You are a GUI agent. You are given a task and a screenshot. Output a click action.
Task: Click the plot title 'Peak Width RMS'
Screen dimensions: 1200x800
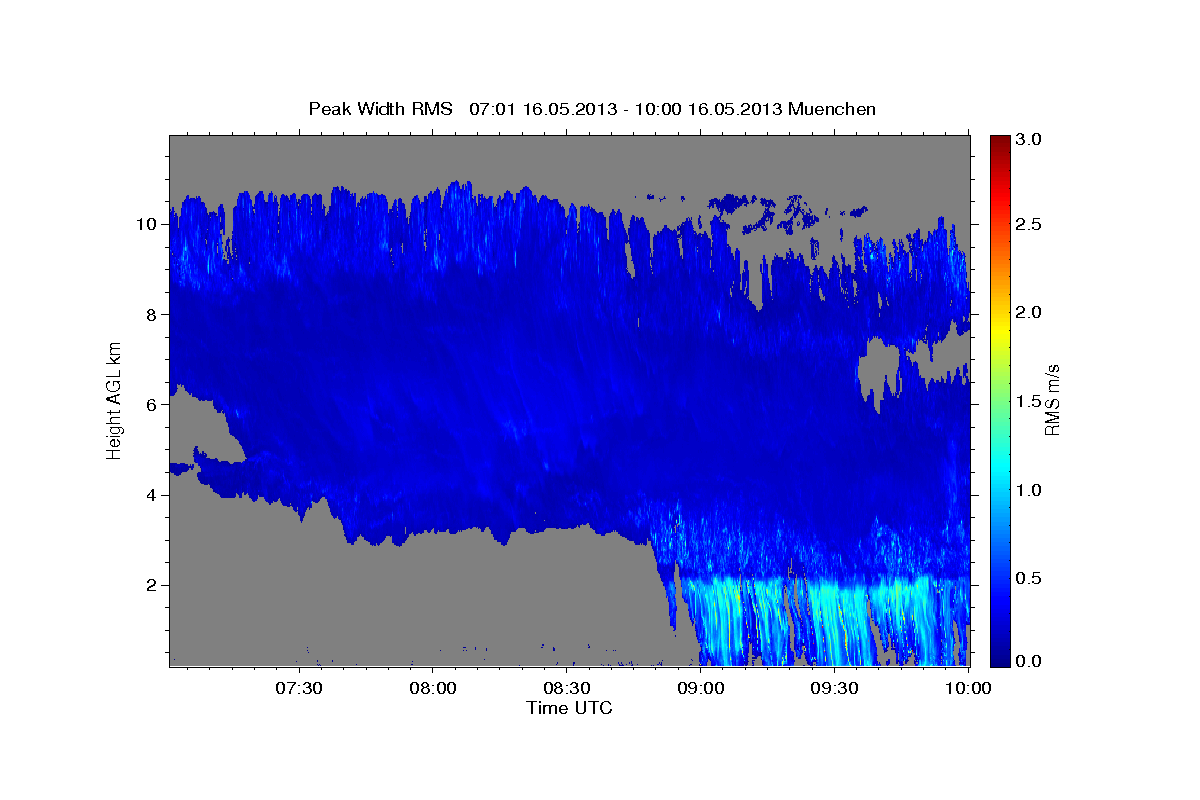pyautogui.click(x=381, y=108)
